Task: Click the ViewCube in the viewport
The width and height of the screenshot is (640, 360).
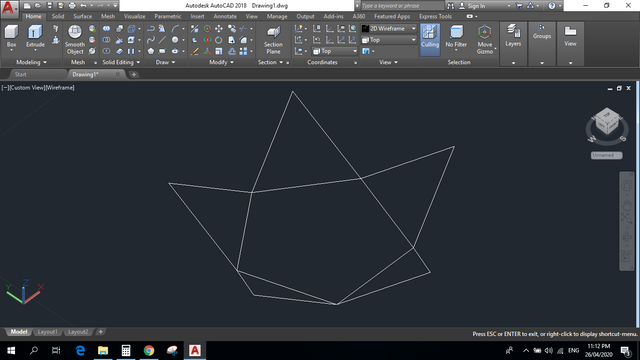Action: [x=607, y=121]
